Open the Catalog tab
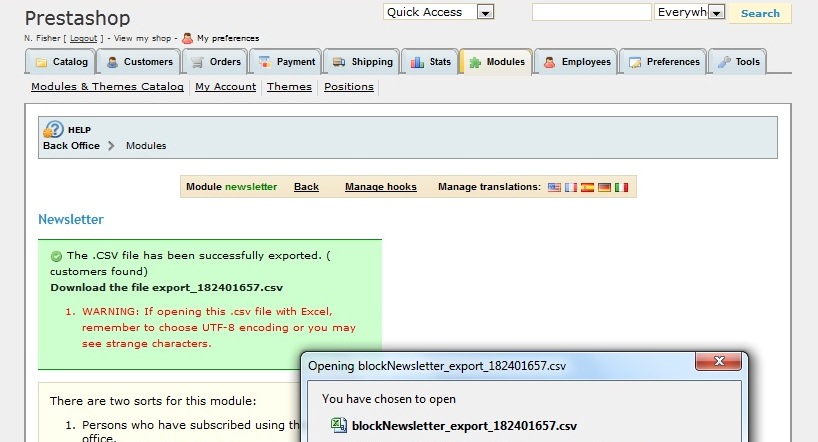This screenshot has width=818, height=442. click(x=61, y=62)
